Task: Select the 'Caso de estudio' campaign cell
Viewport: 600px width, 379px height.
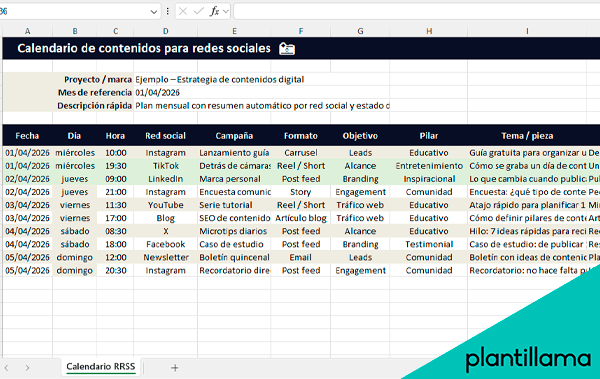Action: tap(234, 244)
